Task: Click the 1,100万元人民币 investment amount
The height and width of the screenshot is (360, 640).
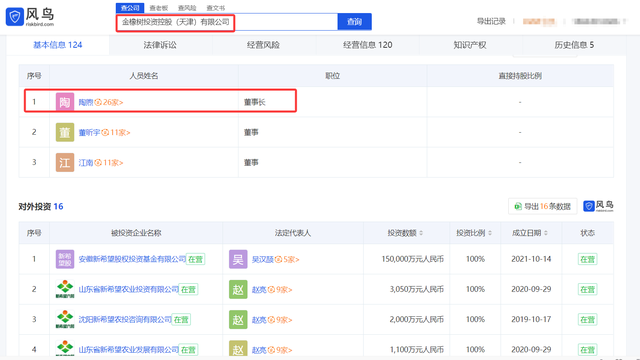Action: pyautogui.click(x=416, y=350)
